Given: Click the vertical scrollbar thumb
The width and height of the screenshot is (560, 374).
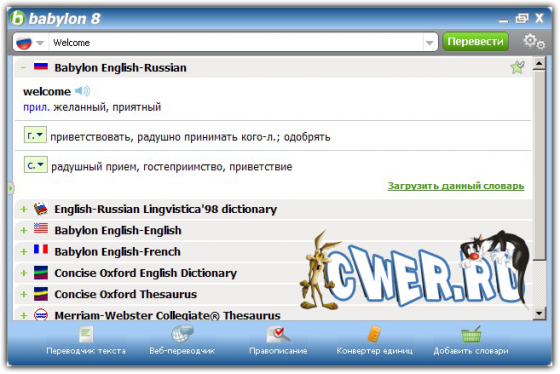Looking at the screenshot, I should coord(539,165).
